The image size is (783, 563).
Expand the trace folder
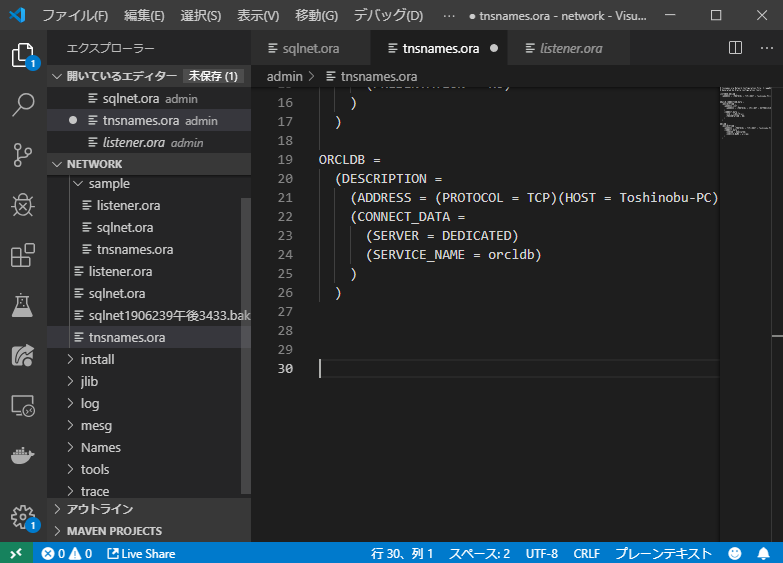(95, 491)
